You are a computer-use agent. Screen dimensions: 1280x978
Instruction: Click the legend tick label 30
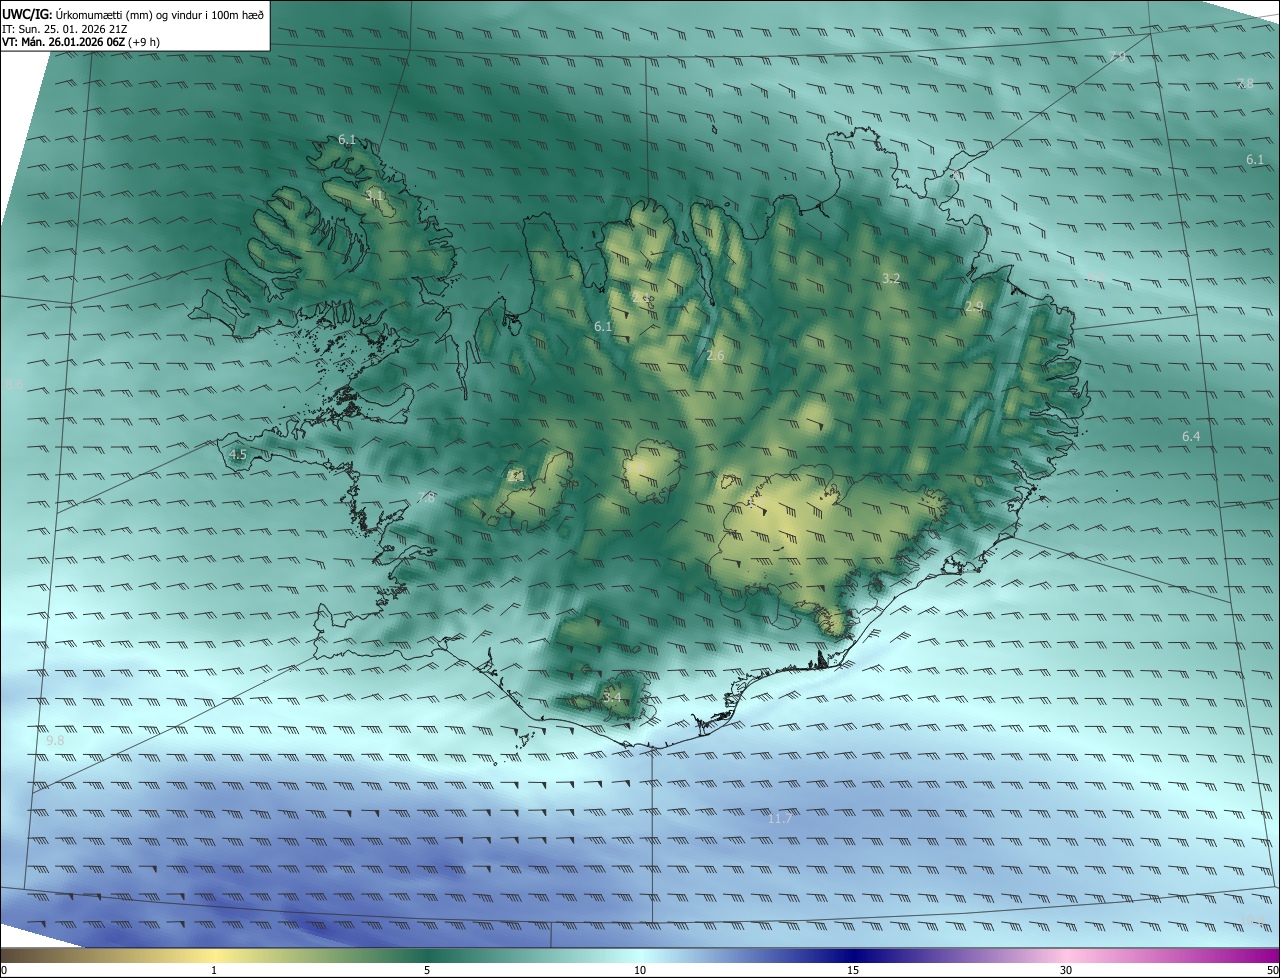click(1066, 970)
